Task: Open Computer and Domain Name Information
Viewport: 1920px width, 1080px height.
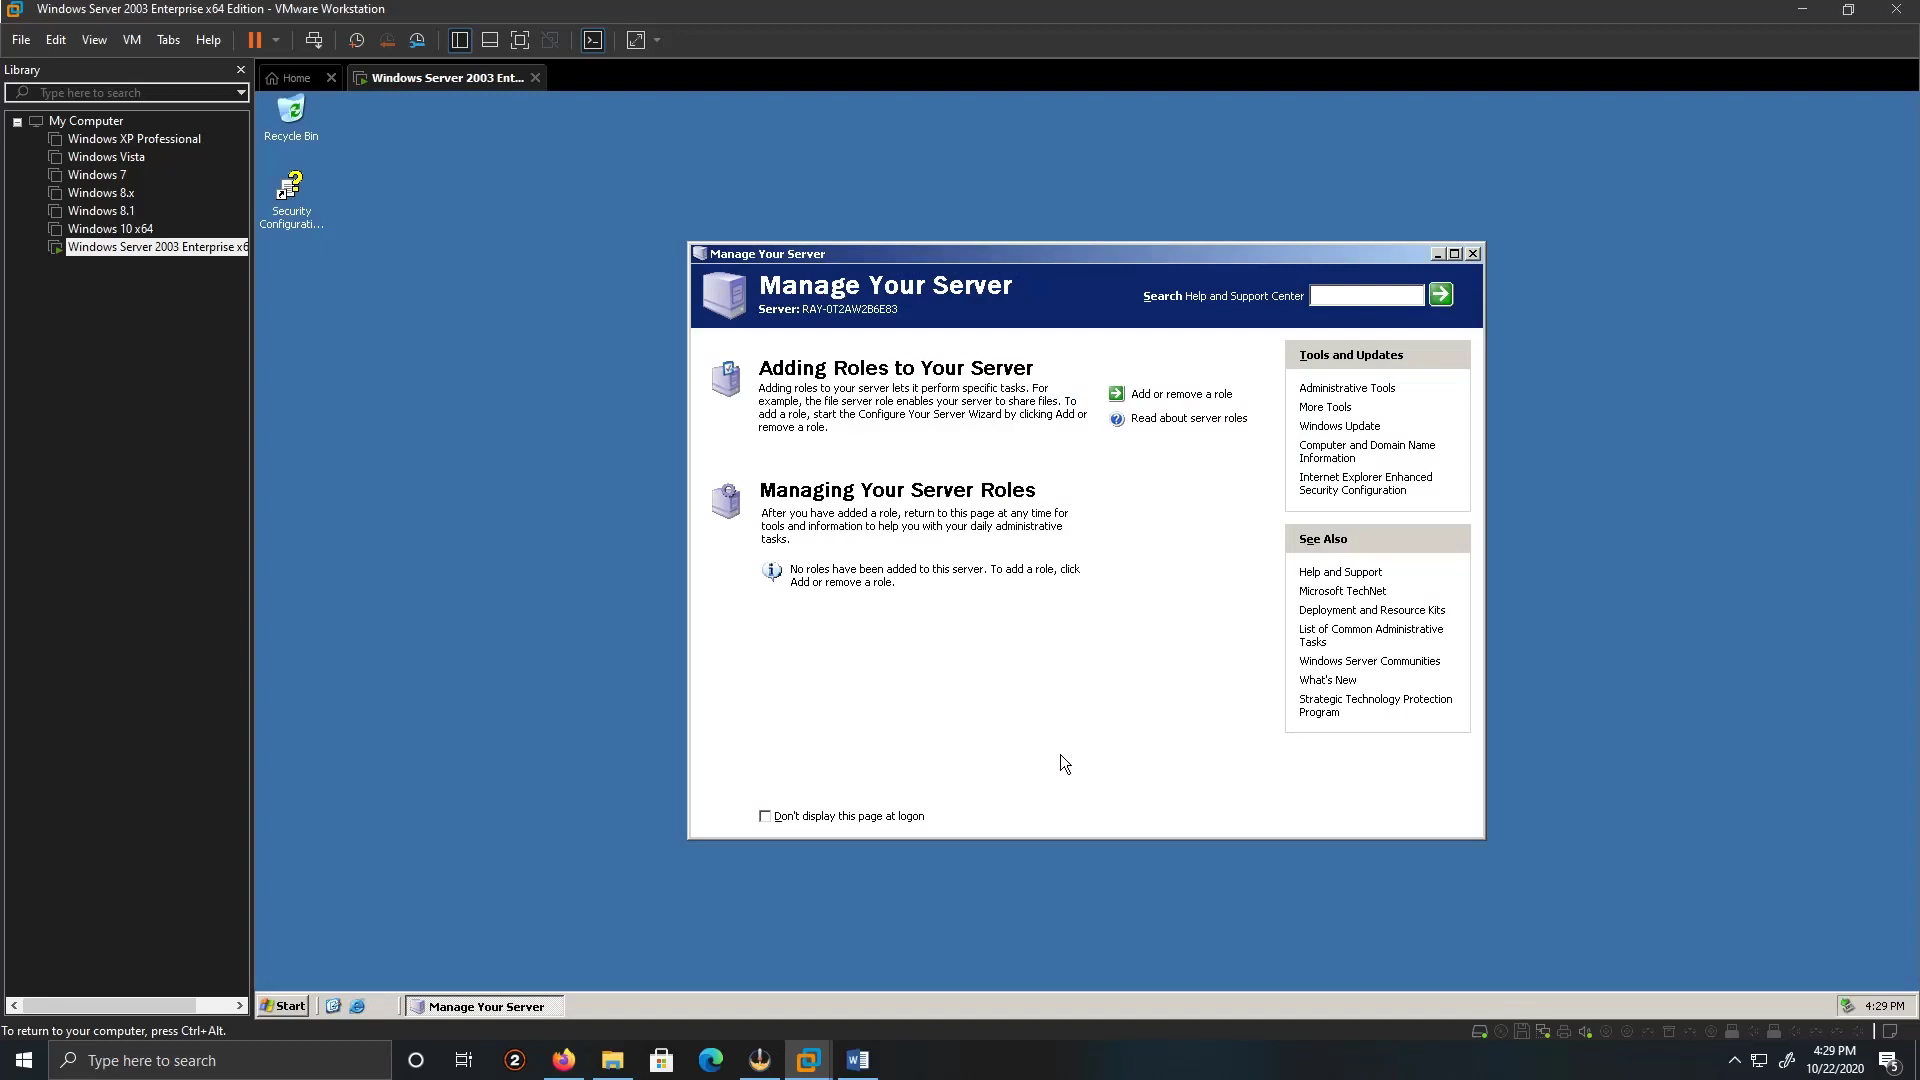Action: click(x=1367, y=452)
